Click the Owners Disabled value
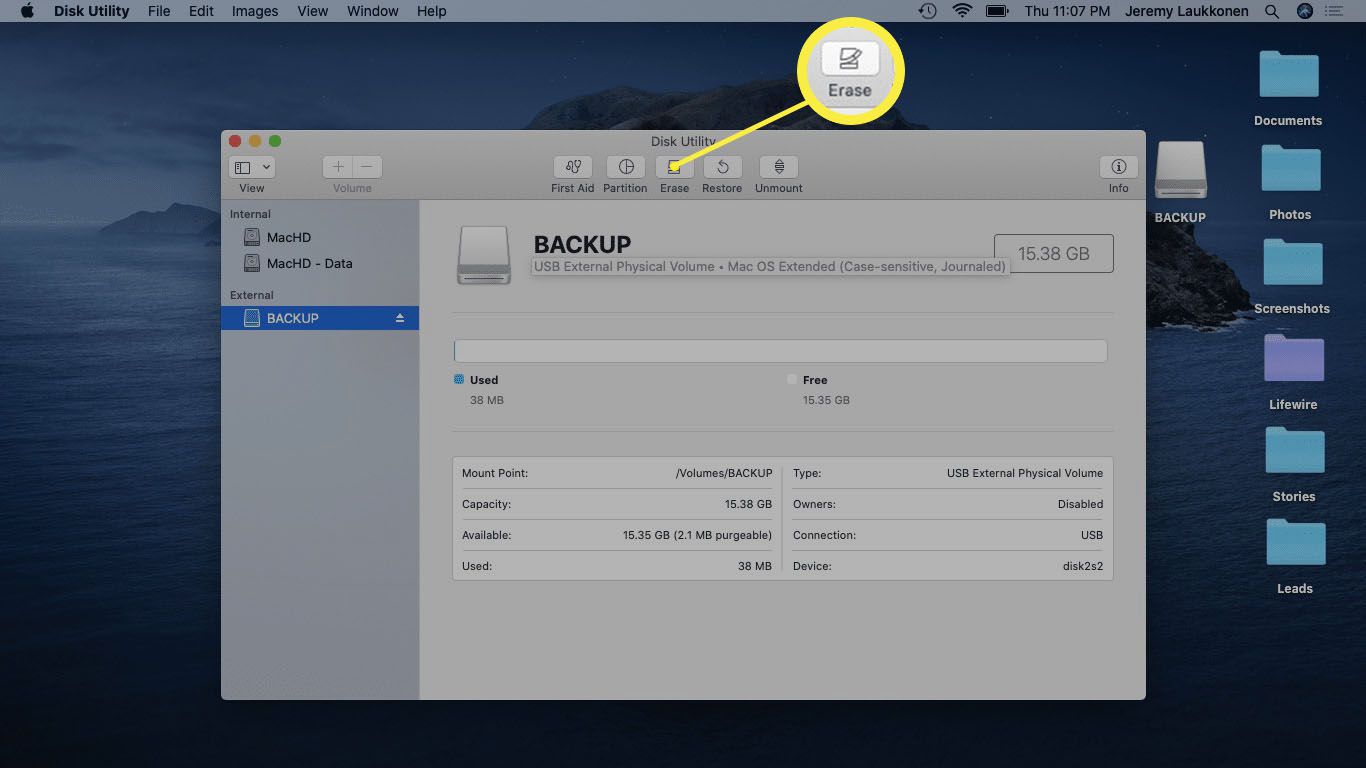The width and height of the screenshot is (1366, 768). tap(1080, 504)
